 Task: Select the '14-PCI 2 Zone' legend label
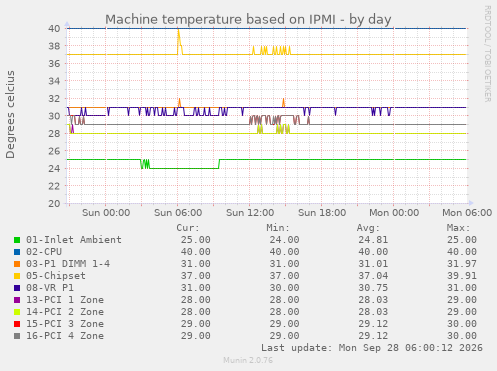coord(65,312)
